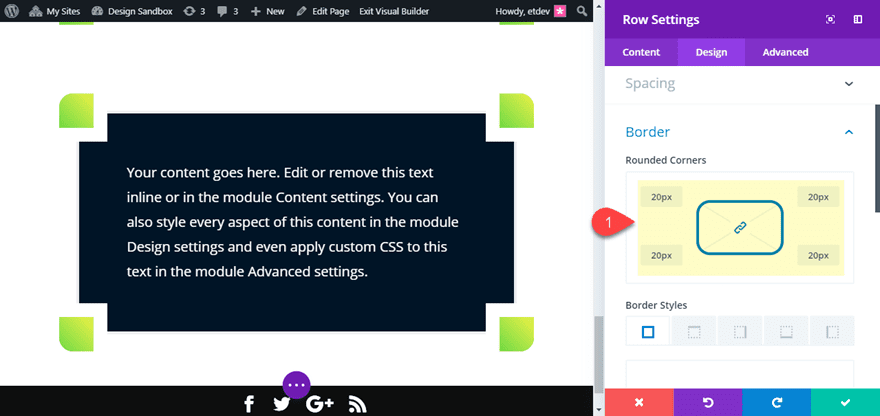
Task: Select the all-borders style option
Action: 648,331
